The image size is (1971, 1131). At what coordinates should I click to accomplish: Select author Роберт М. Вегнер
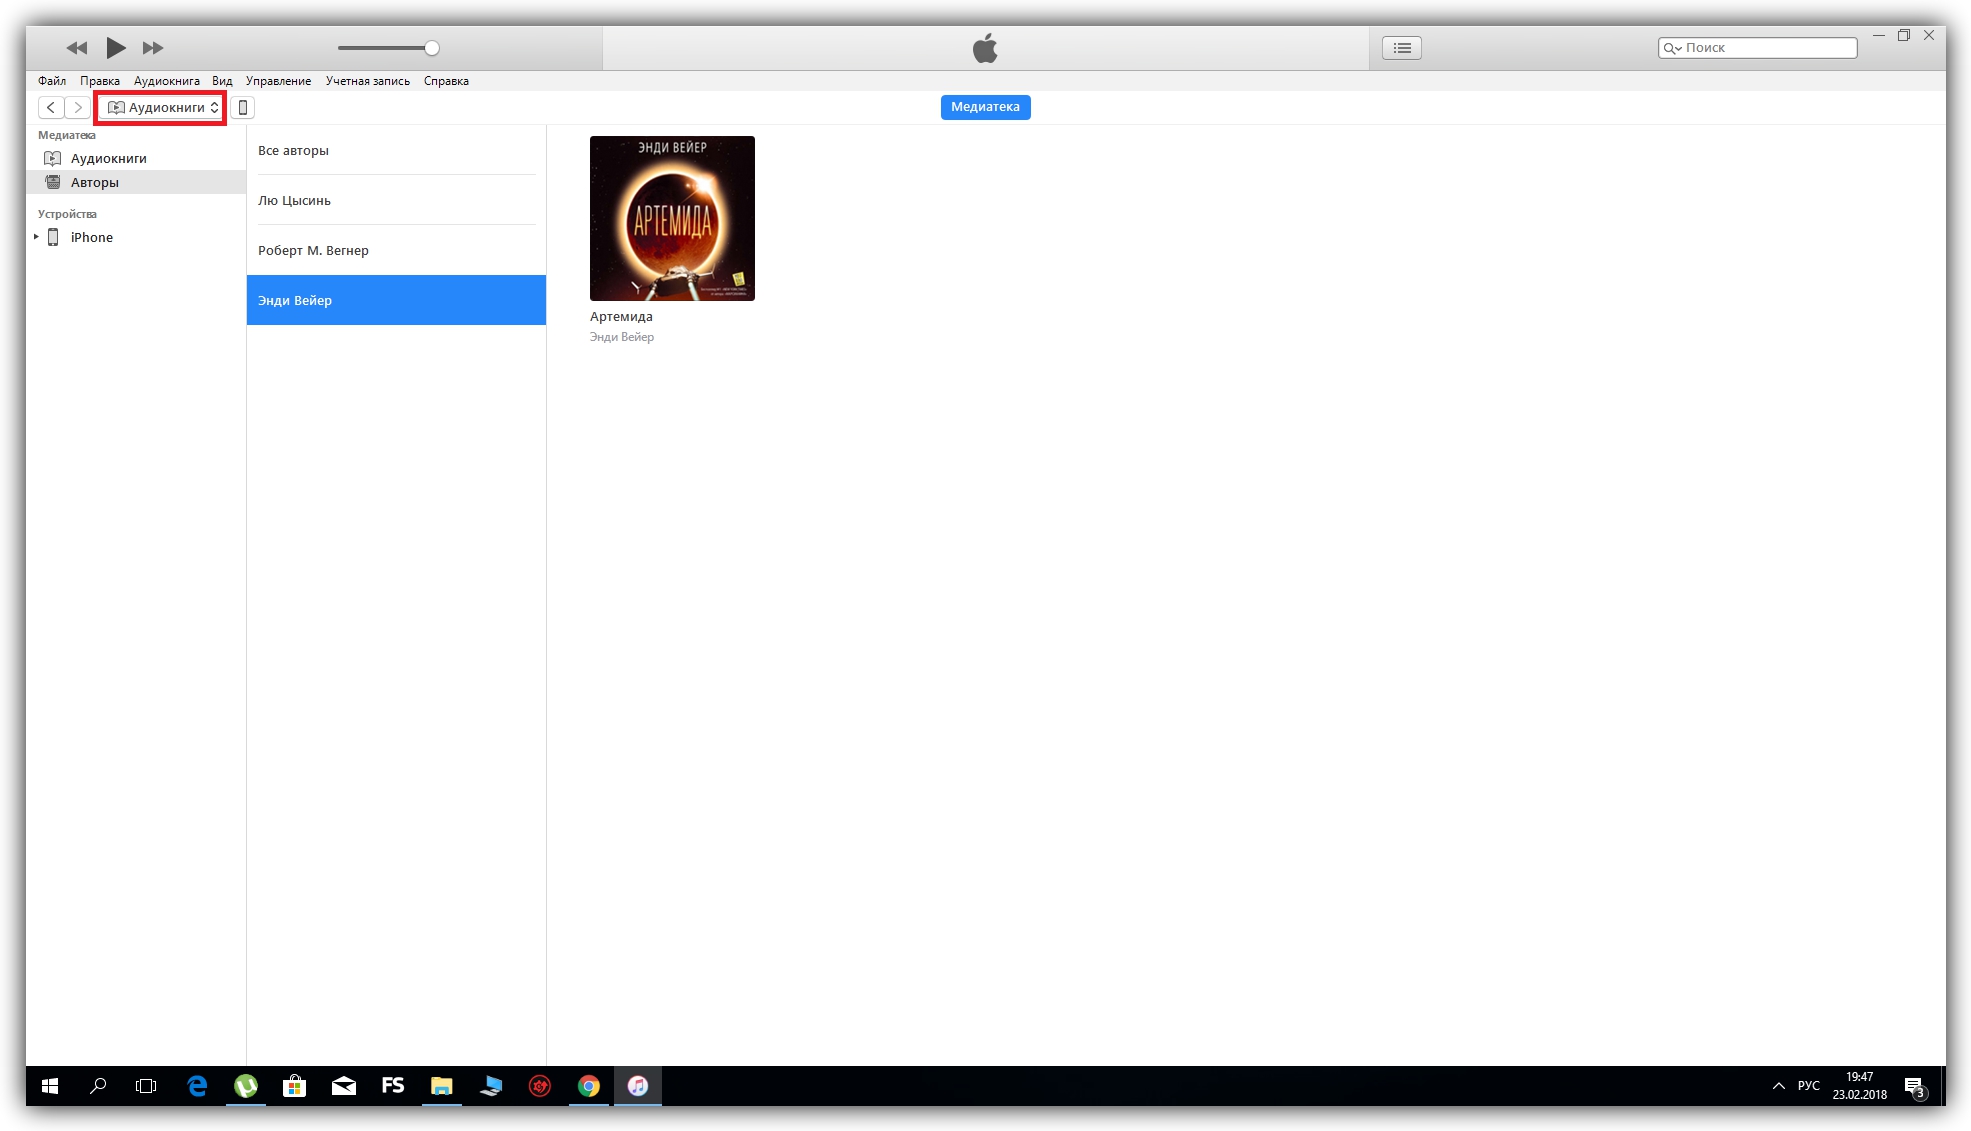coord(396,250)
